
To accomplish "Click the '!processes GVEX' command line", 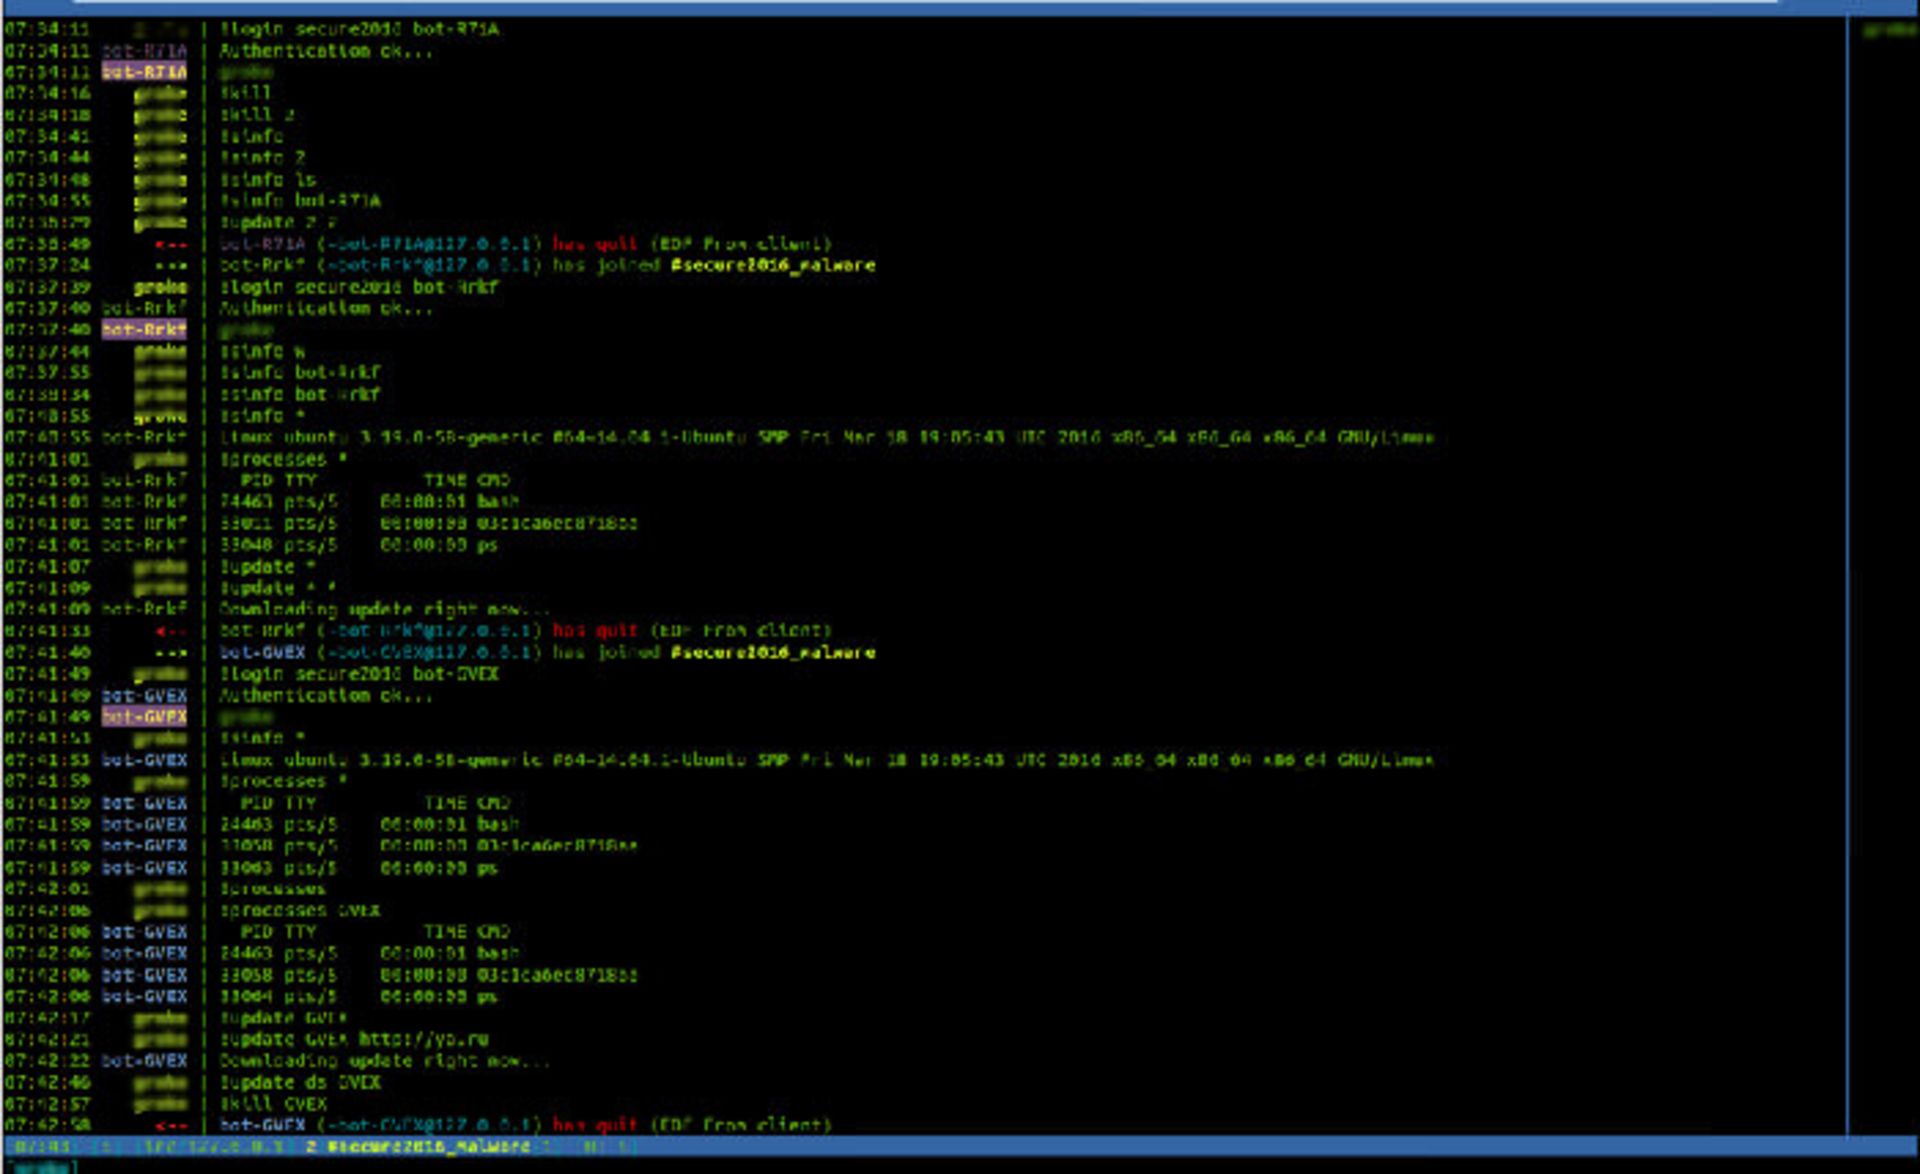I will [299, 911].
